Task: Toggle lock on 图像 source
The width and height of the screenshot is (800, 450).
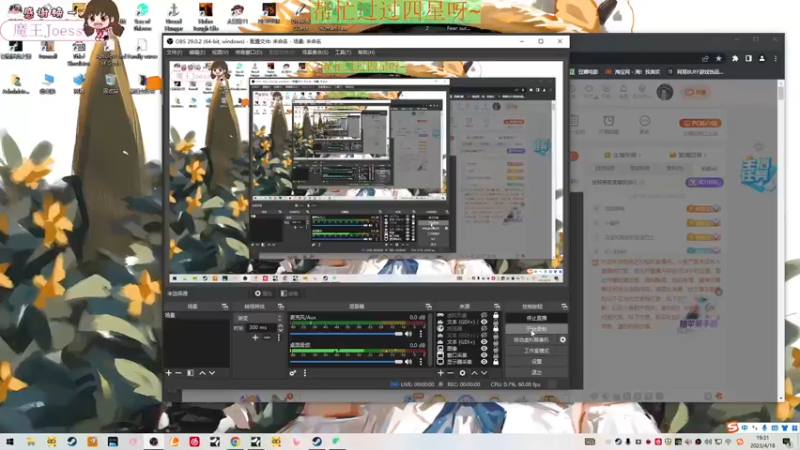Action: click(x=495, y=348)
